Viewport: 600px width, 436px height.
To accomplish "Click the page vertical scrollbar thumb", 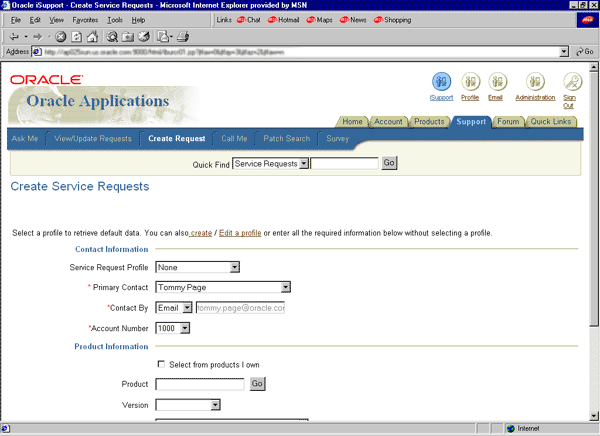I will coord(593,199).
